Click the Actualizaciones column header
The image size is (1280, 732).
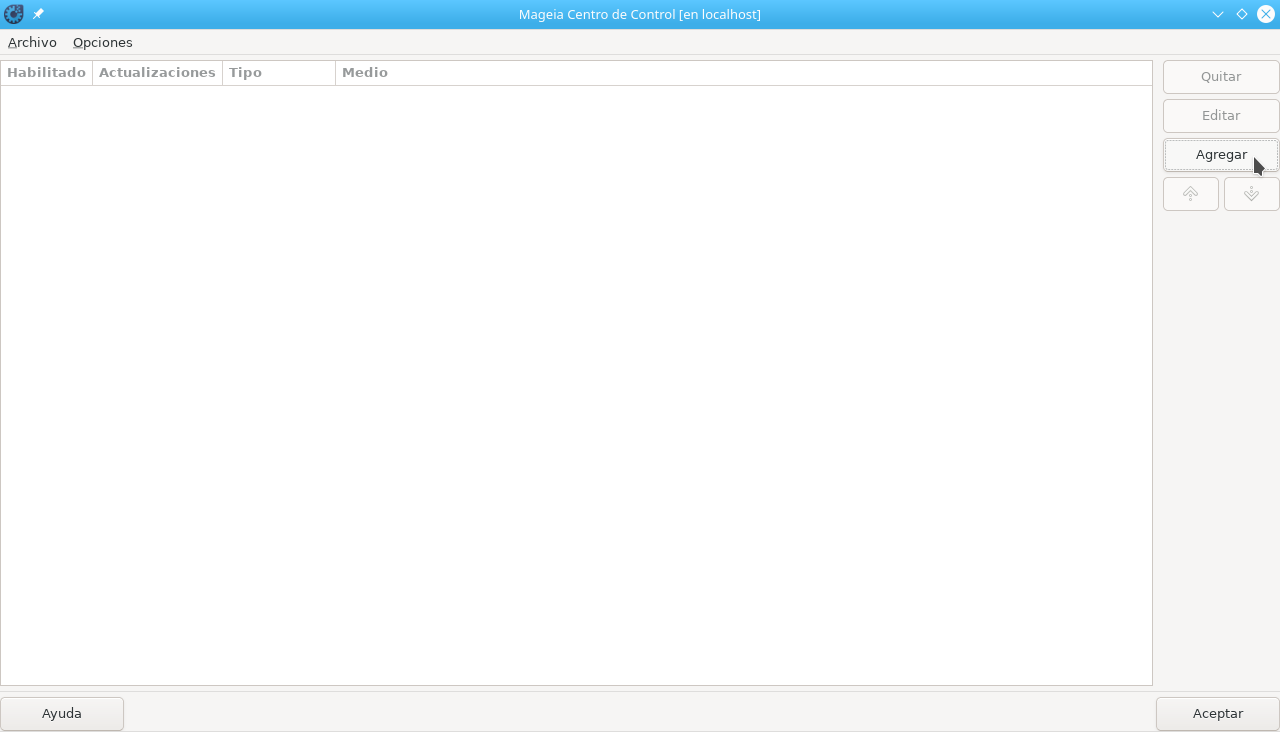(x=158, y=73)
